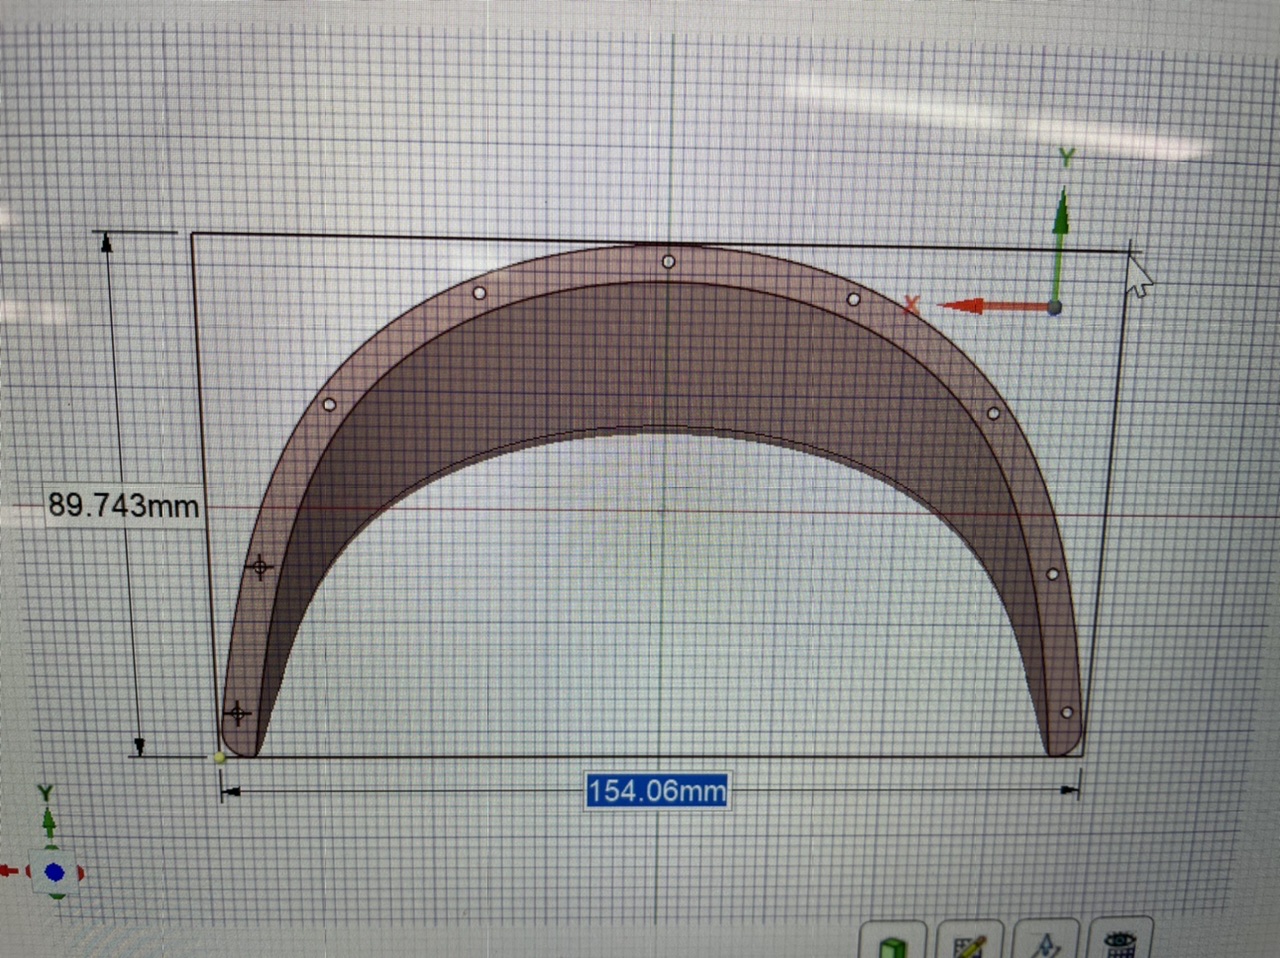
Task: Click the blue arrow tool icon
Action: point(1045,944)
